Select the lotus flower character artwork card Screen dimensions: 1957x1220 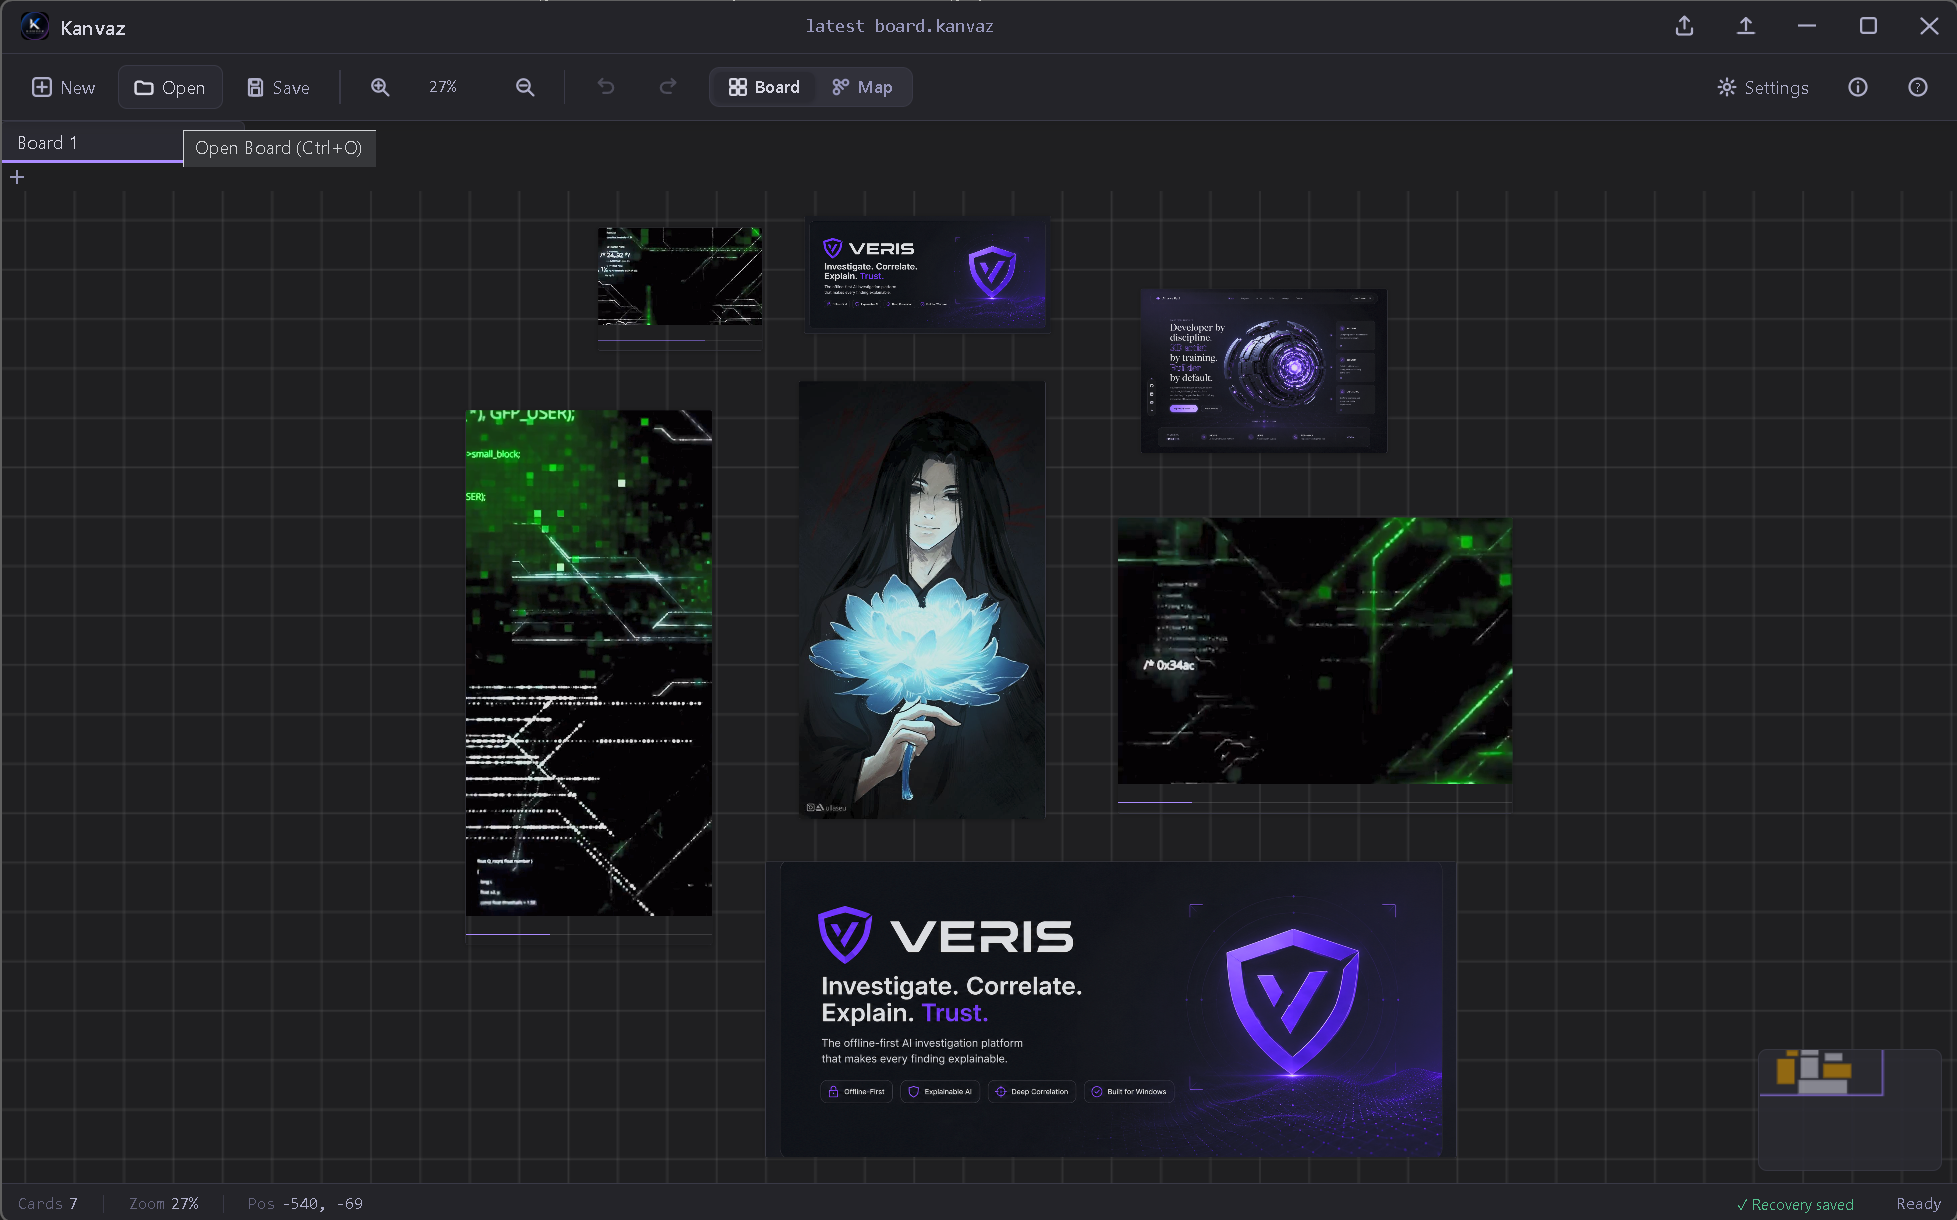922,599
